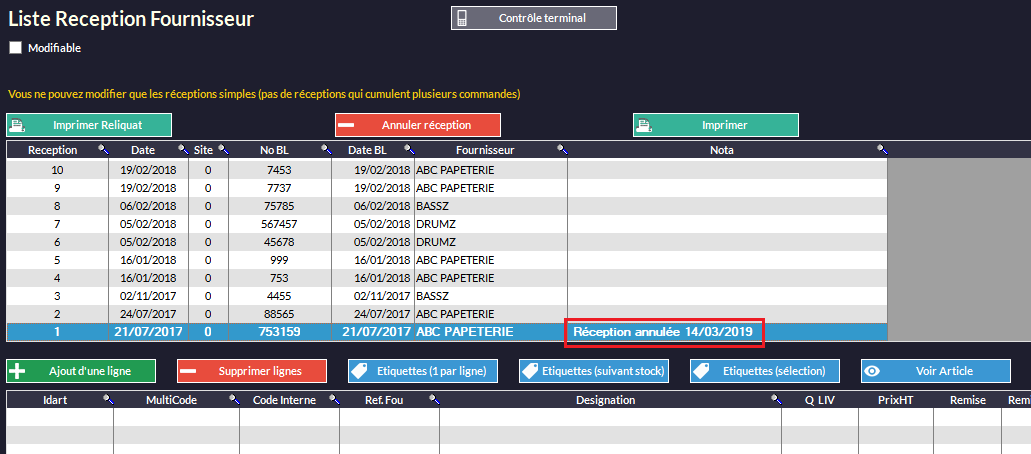Click the search icon in Nota column header
Viewport: 1031px width, 454px height.
(881, 150)
